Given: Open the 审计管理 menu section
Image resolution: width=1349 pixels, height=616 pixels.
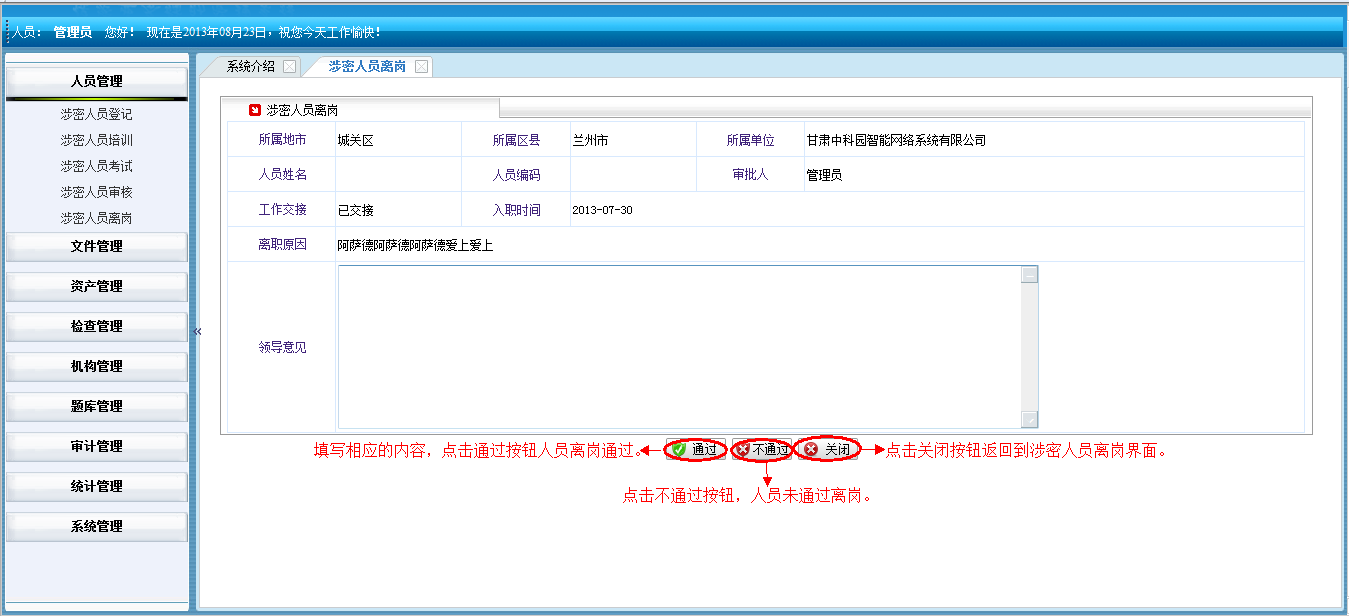Looking at the screenshot, I should click(x=97, y=446).
